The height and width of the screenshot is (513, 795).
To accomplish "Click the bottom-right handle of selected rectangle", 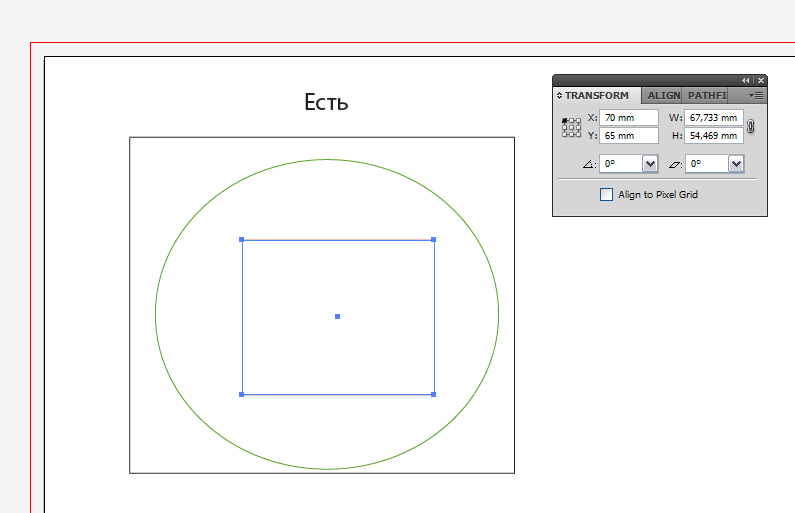I will pos(433,394).
